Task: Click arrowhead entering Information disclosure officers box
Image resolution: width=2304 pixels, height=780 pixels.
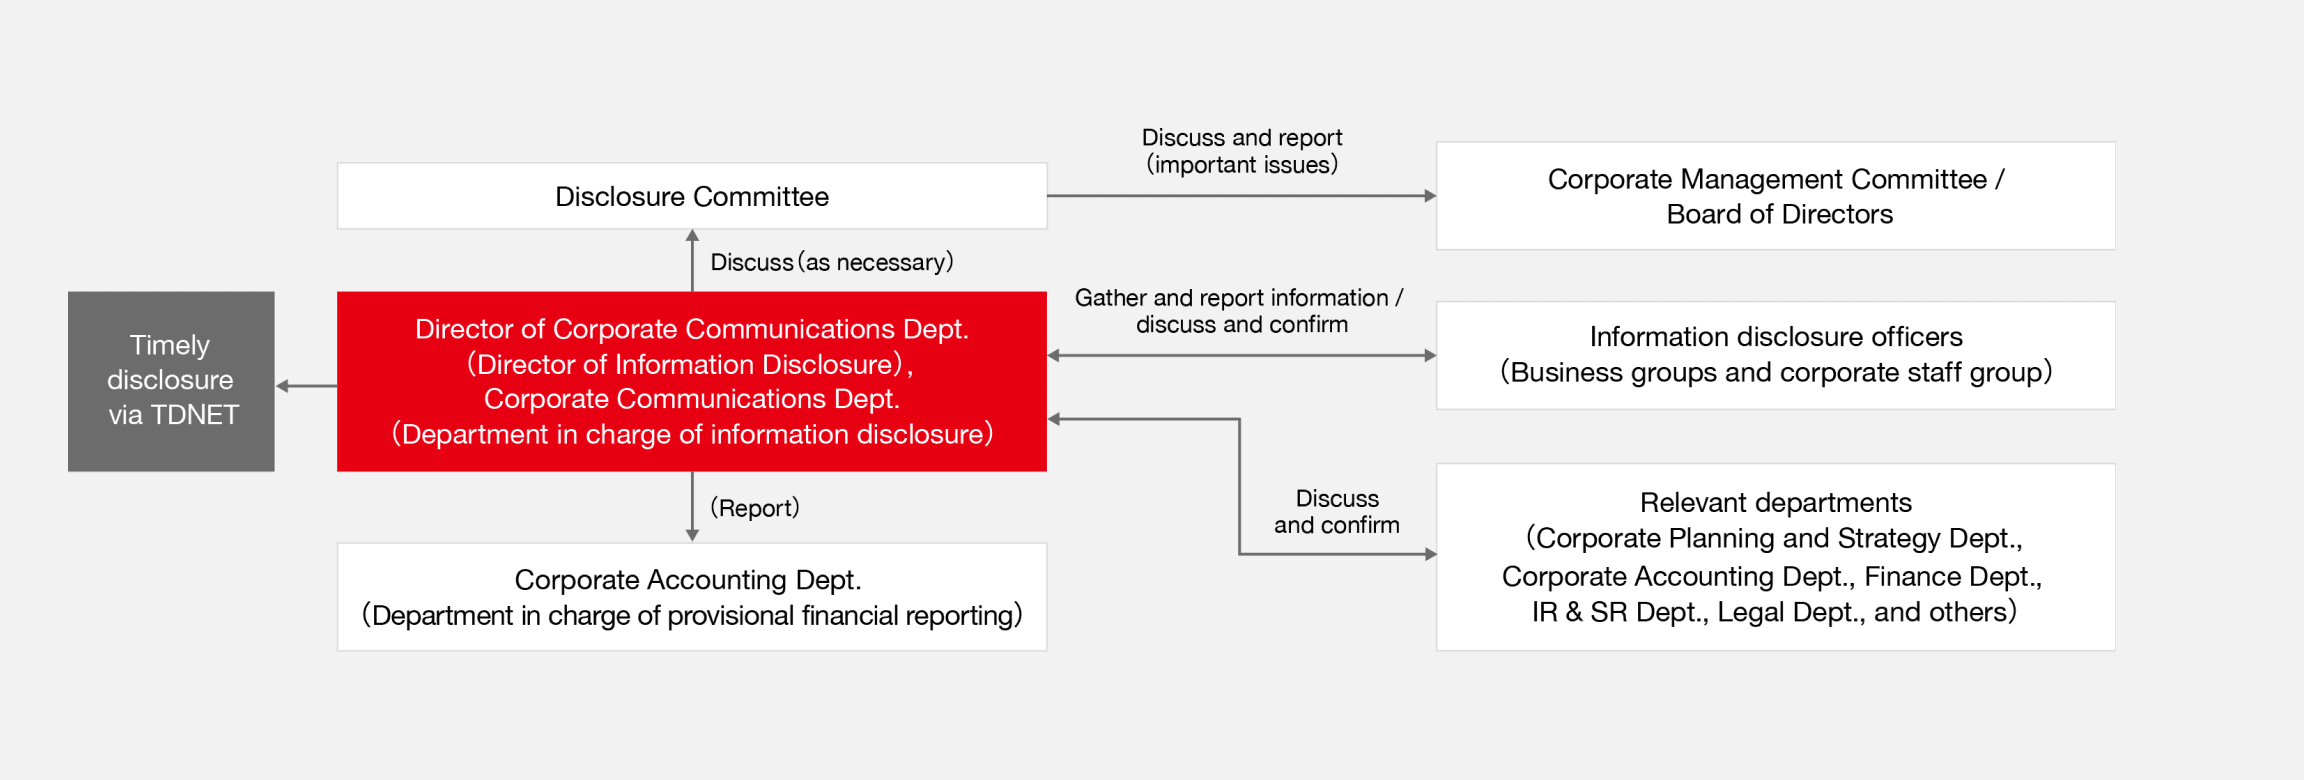Action: [1430, 355]
